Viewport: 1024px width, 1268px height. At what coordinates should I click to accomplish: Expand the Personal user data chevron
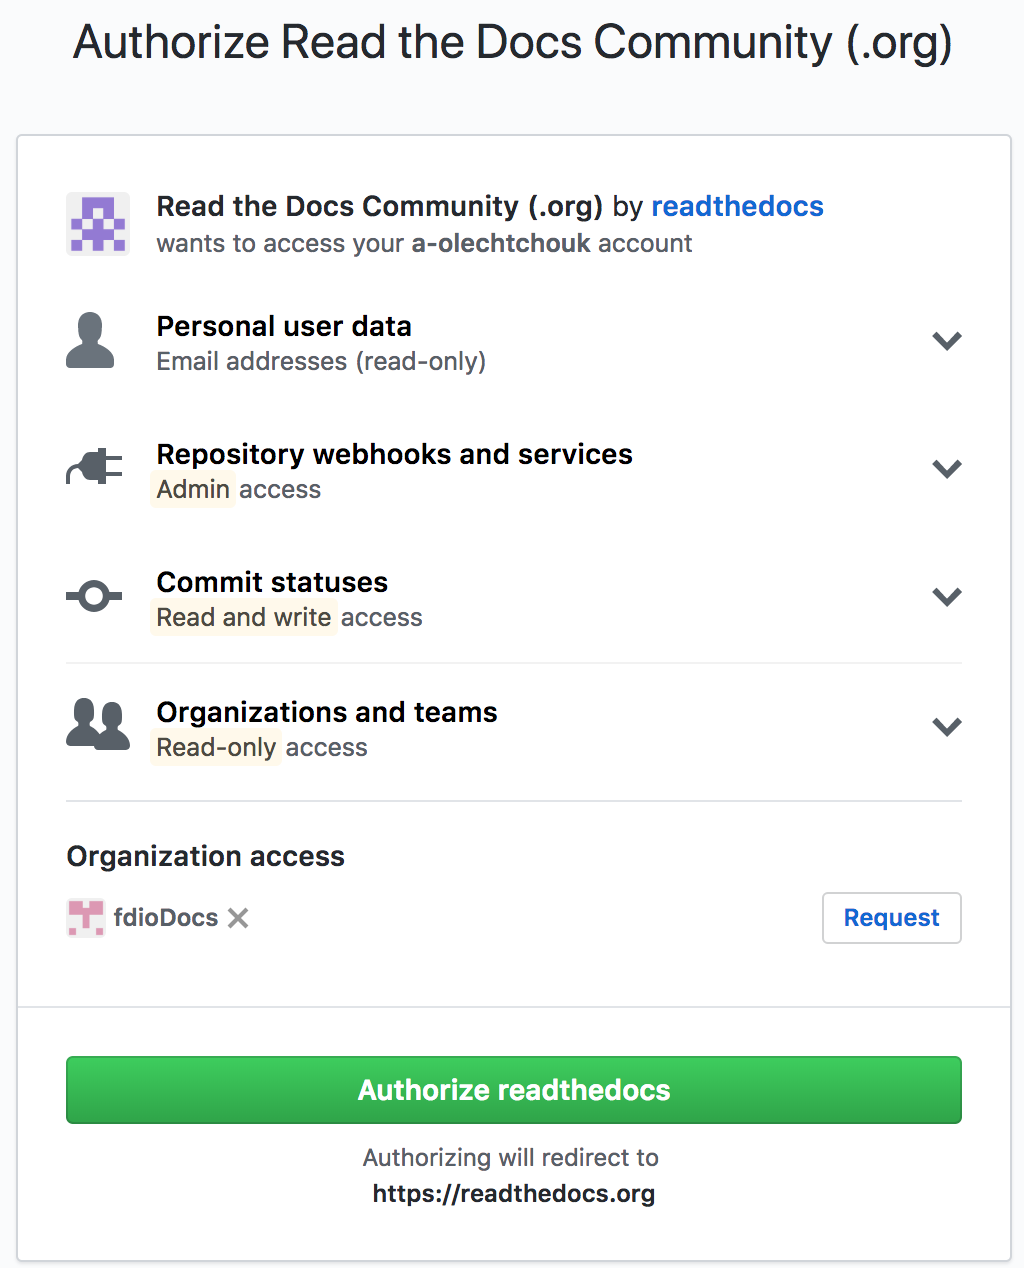tap(947, 341)
